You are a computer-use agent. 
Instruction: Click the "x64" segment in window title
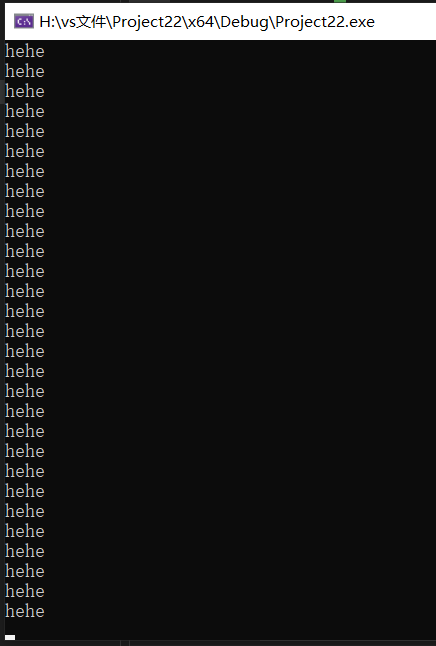(x=201, y=21)
